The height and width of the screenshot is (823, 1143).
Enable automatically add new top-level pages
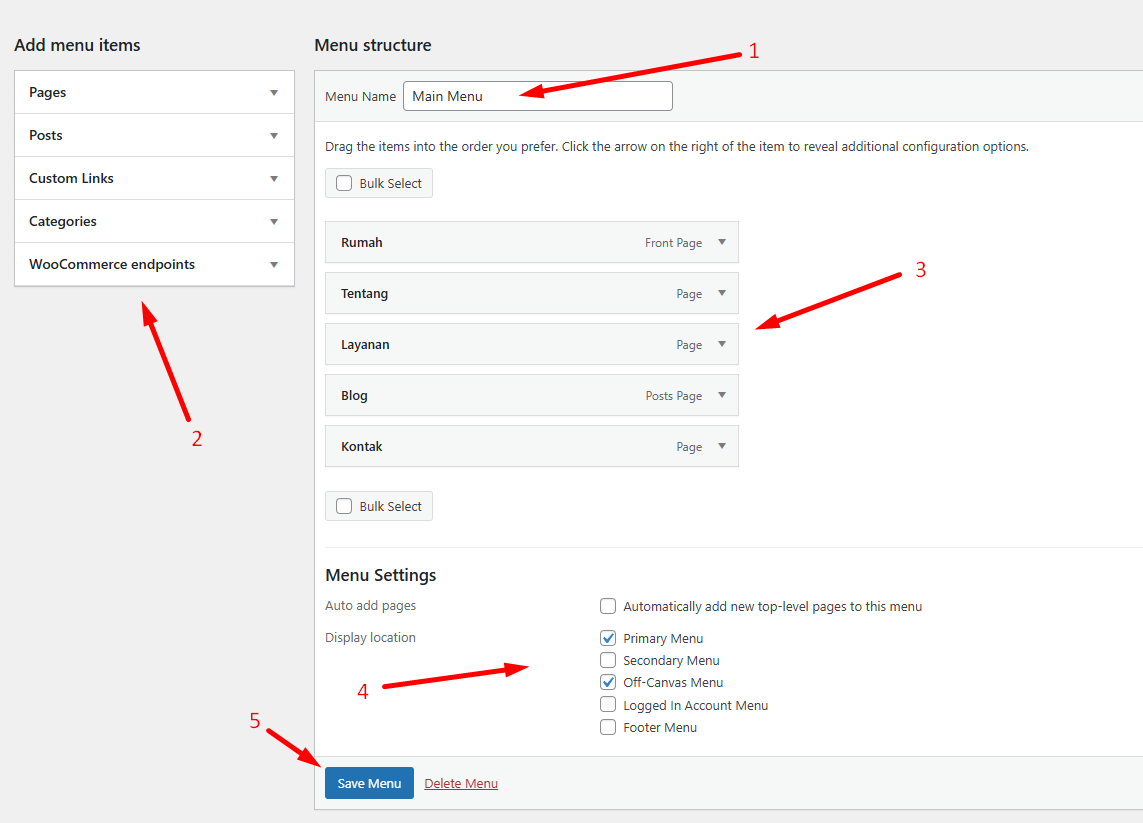(608, 606)
